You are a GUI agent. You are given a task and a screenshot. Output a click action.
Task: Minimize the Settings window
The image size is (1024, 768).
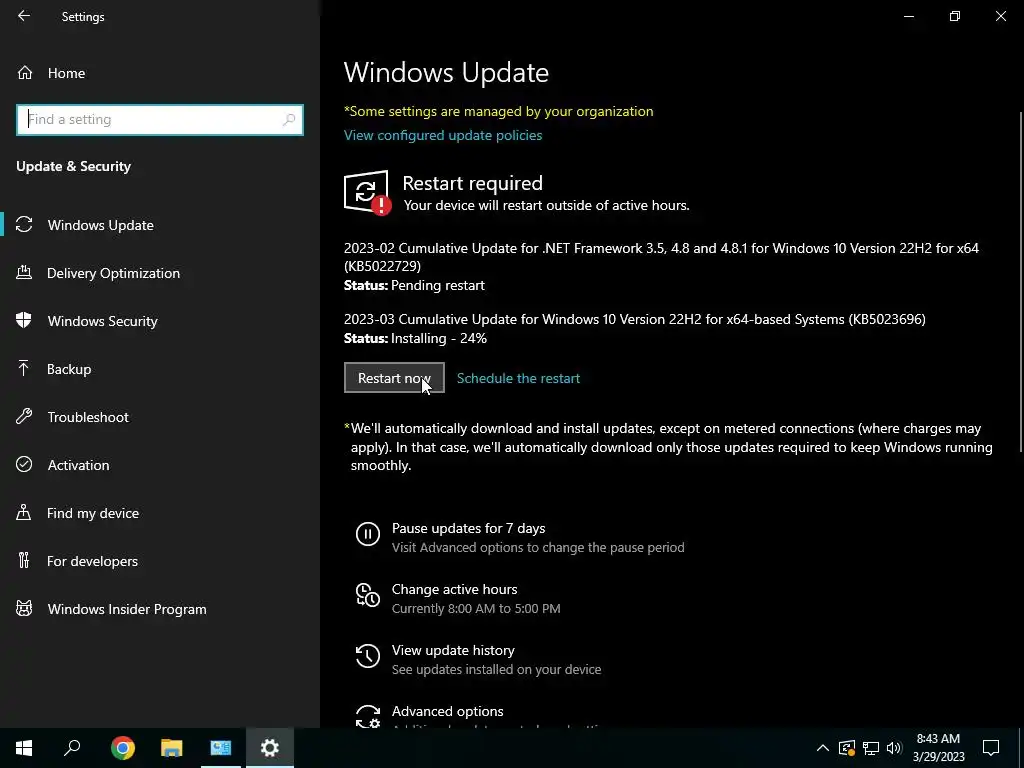coord(908,16)
